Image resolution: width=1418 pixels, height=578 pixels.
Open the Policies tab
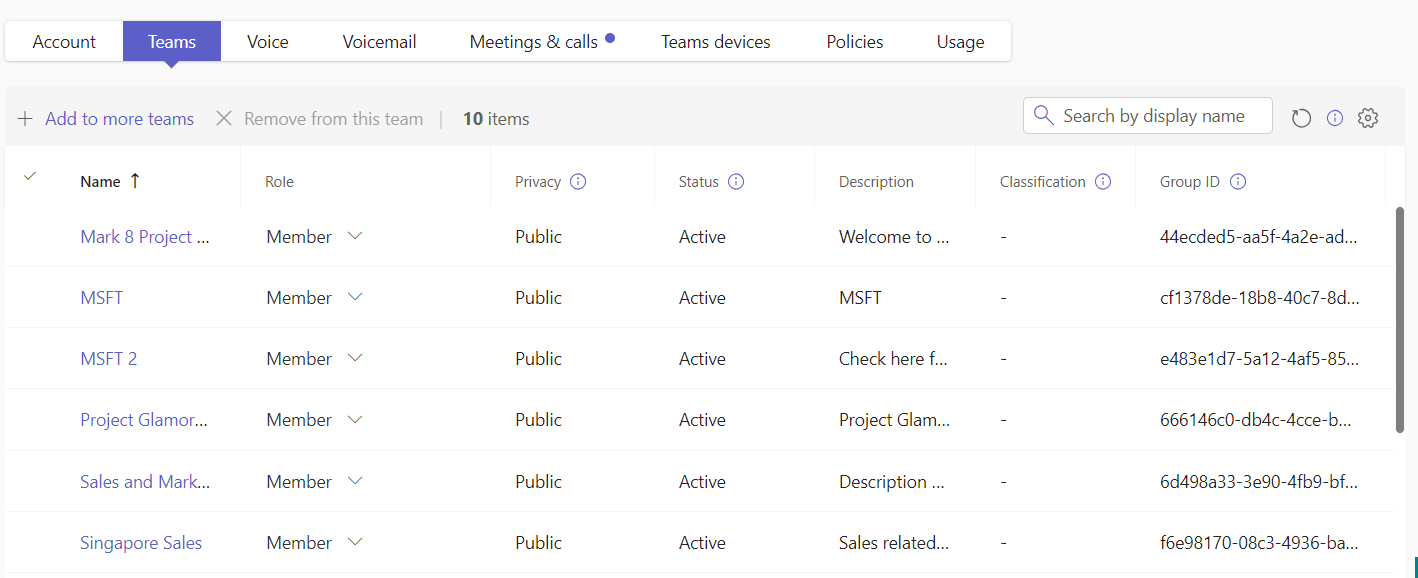854,41
